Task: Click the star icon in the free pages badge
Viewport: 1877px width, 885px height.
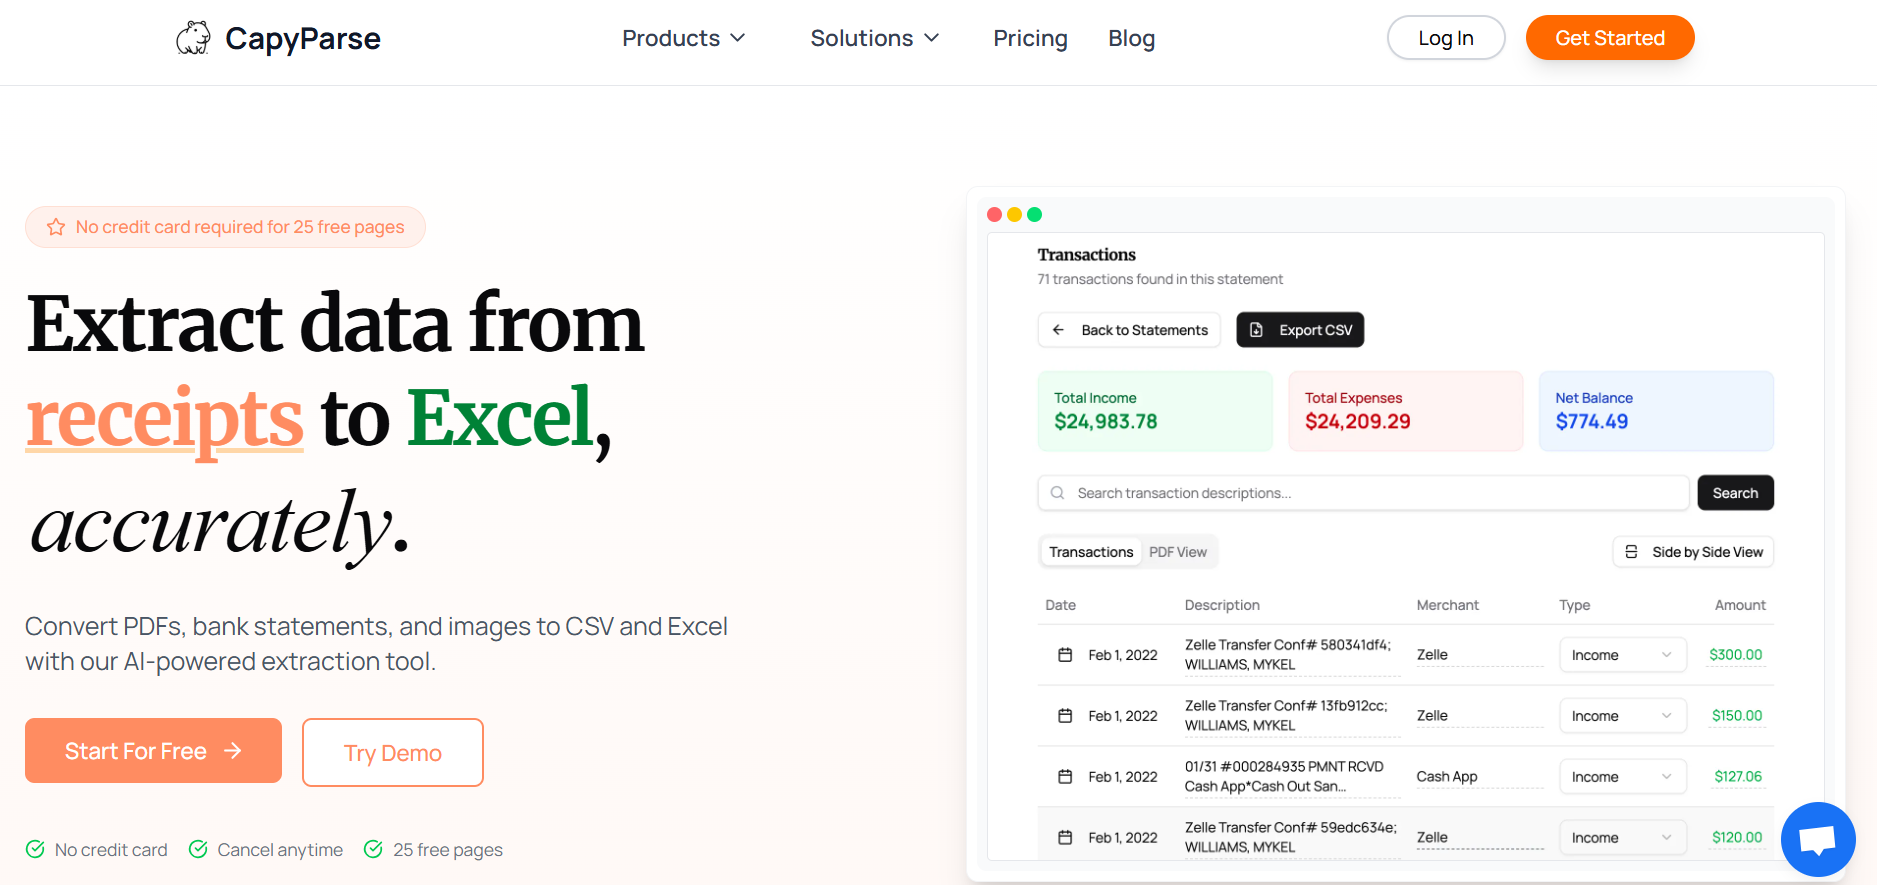Action: 56,227
